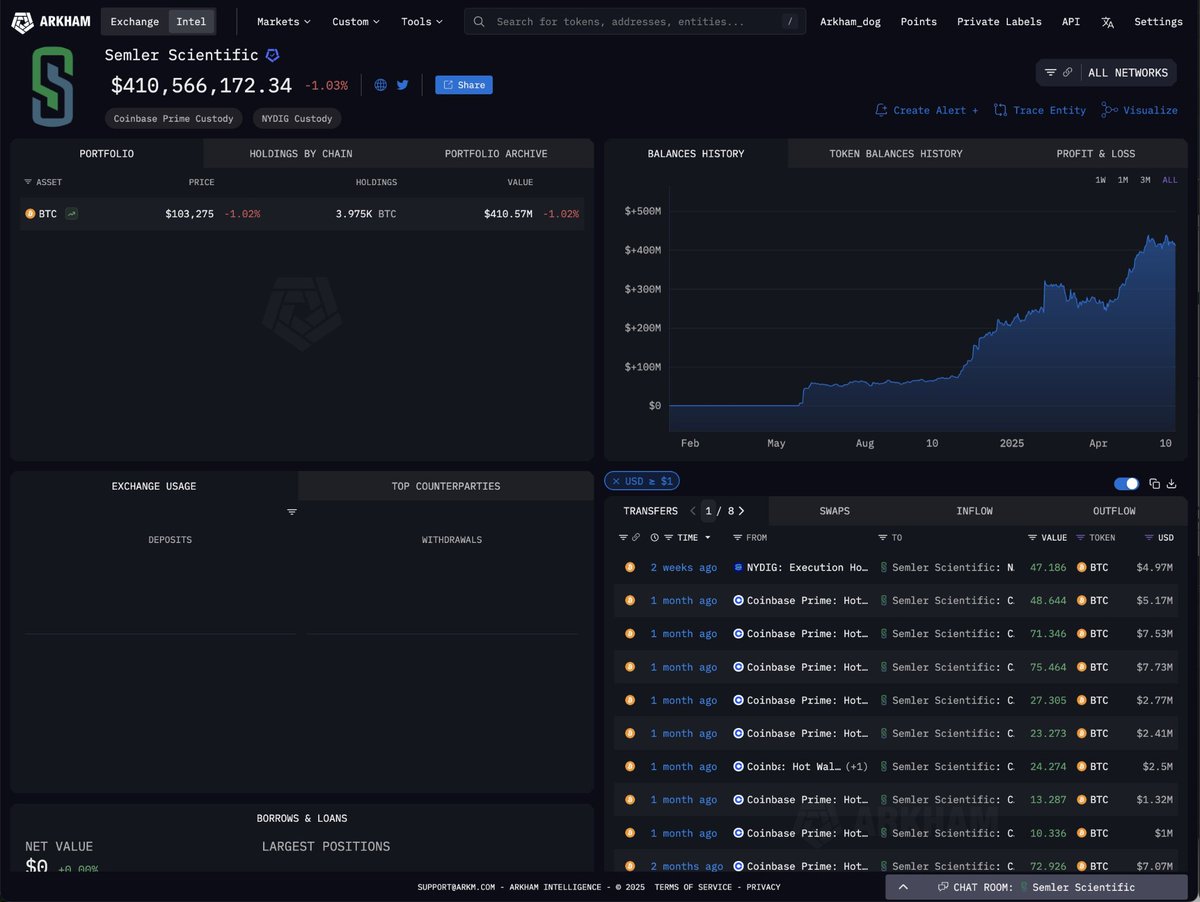Switch to Exchange mode

pyautogui.click(x=135, y=21)
